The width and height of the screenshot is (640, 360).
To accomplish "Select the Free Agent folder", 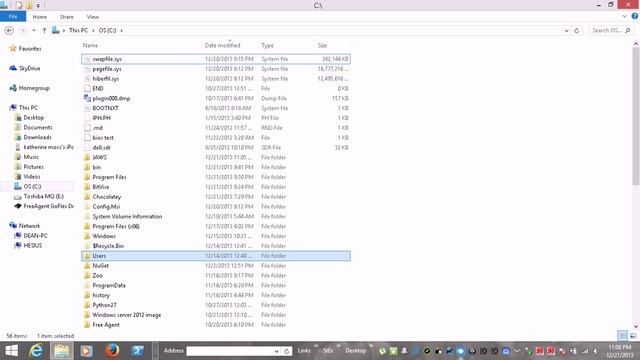I will pos(216,324).
